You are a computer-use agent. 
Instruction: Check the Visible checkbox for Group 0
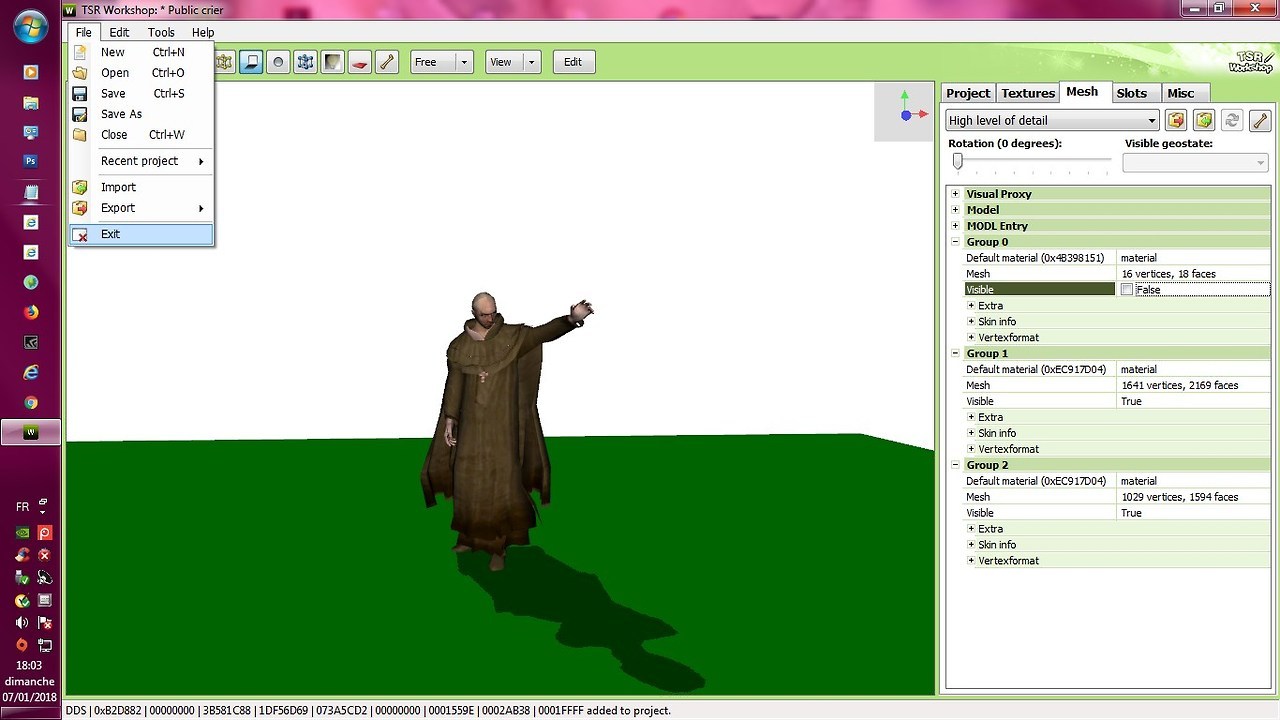click(x=1127, y=290)
